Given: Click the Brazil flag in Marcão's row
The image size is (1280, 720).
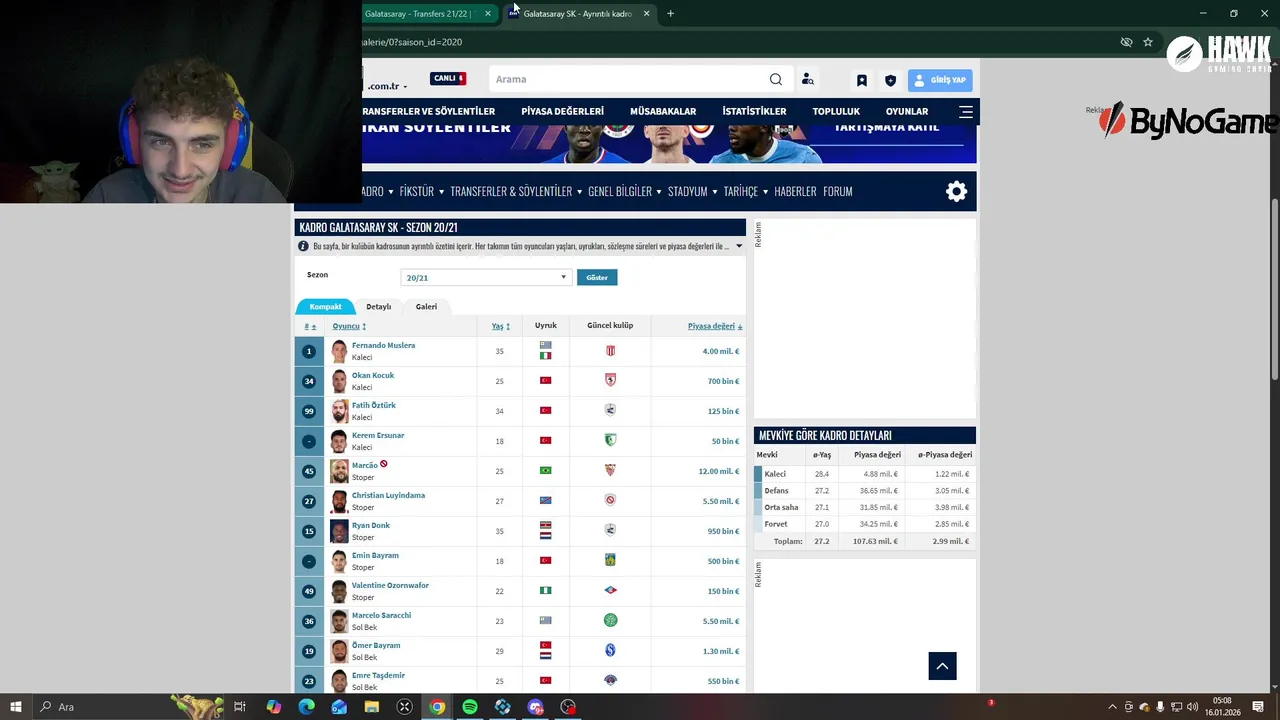Looking at the screenshot, I should tap(546, 470).
